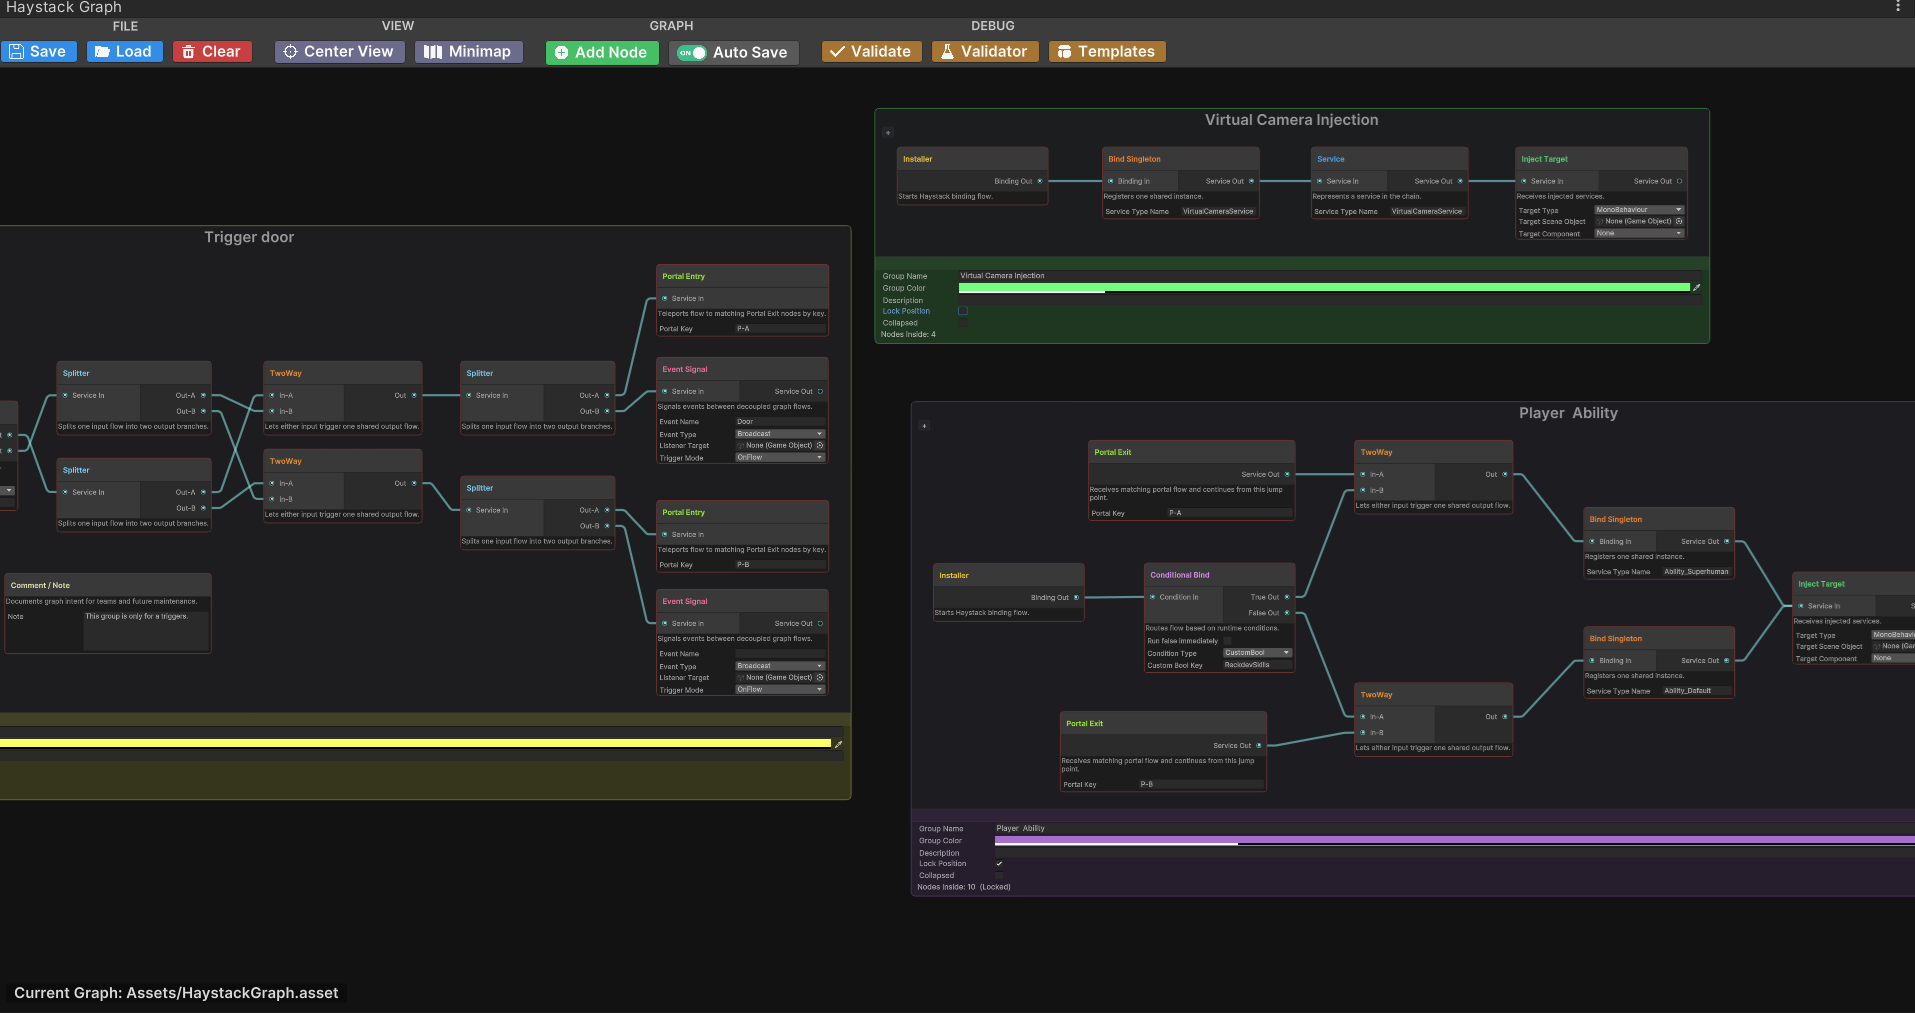Open Event Type dropdown for Door signal
The height and width of the screenshot is (1013, 1915).
pyautogui.click(x=780, y=434)
